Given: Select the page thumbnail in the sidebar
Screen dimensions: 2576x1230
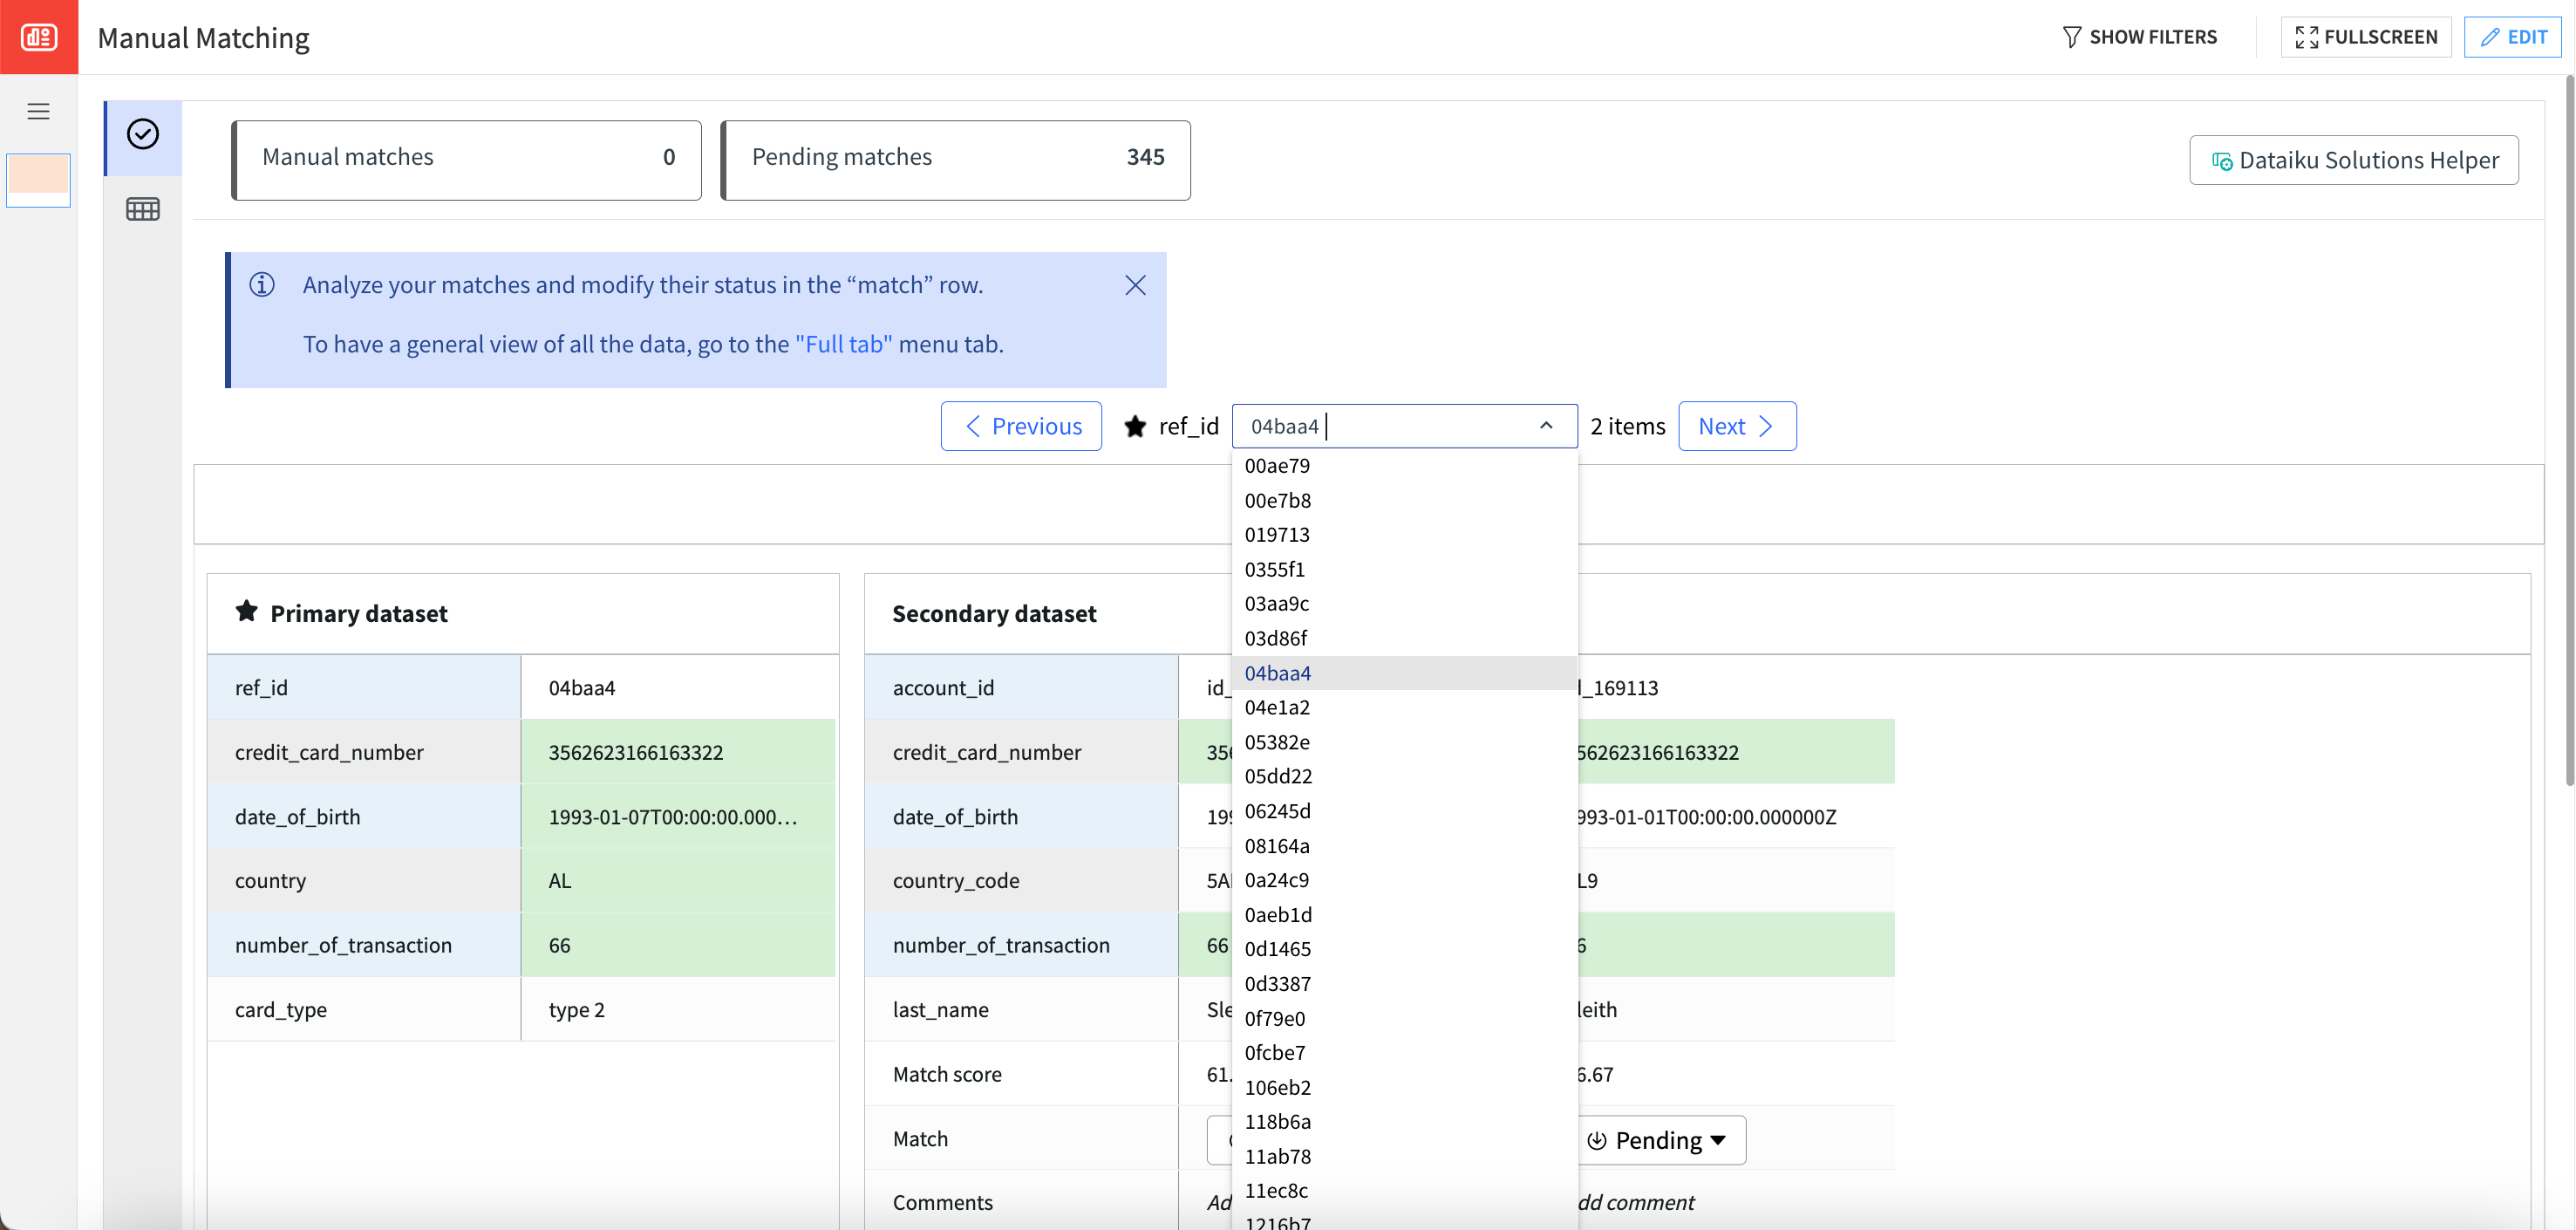Looking at the screenshot, I should tap(39, 180).
